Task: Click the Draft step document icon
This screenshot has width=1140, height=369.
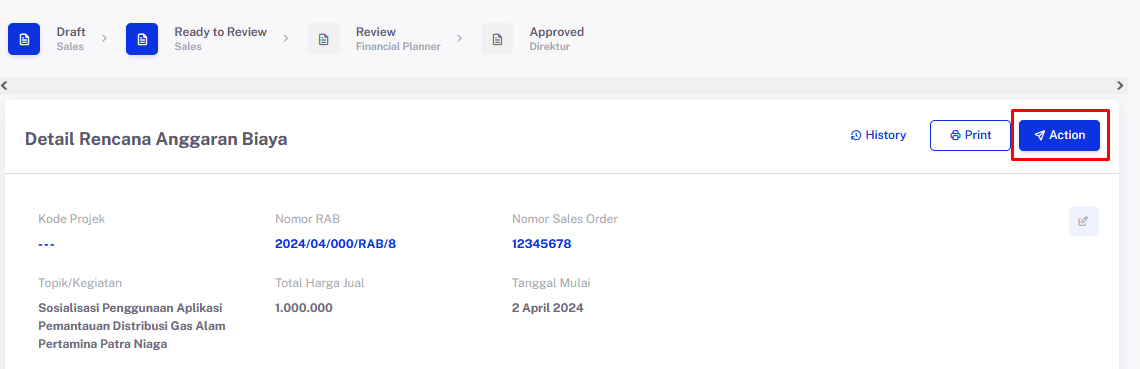Action: 24,39
